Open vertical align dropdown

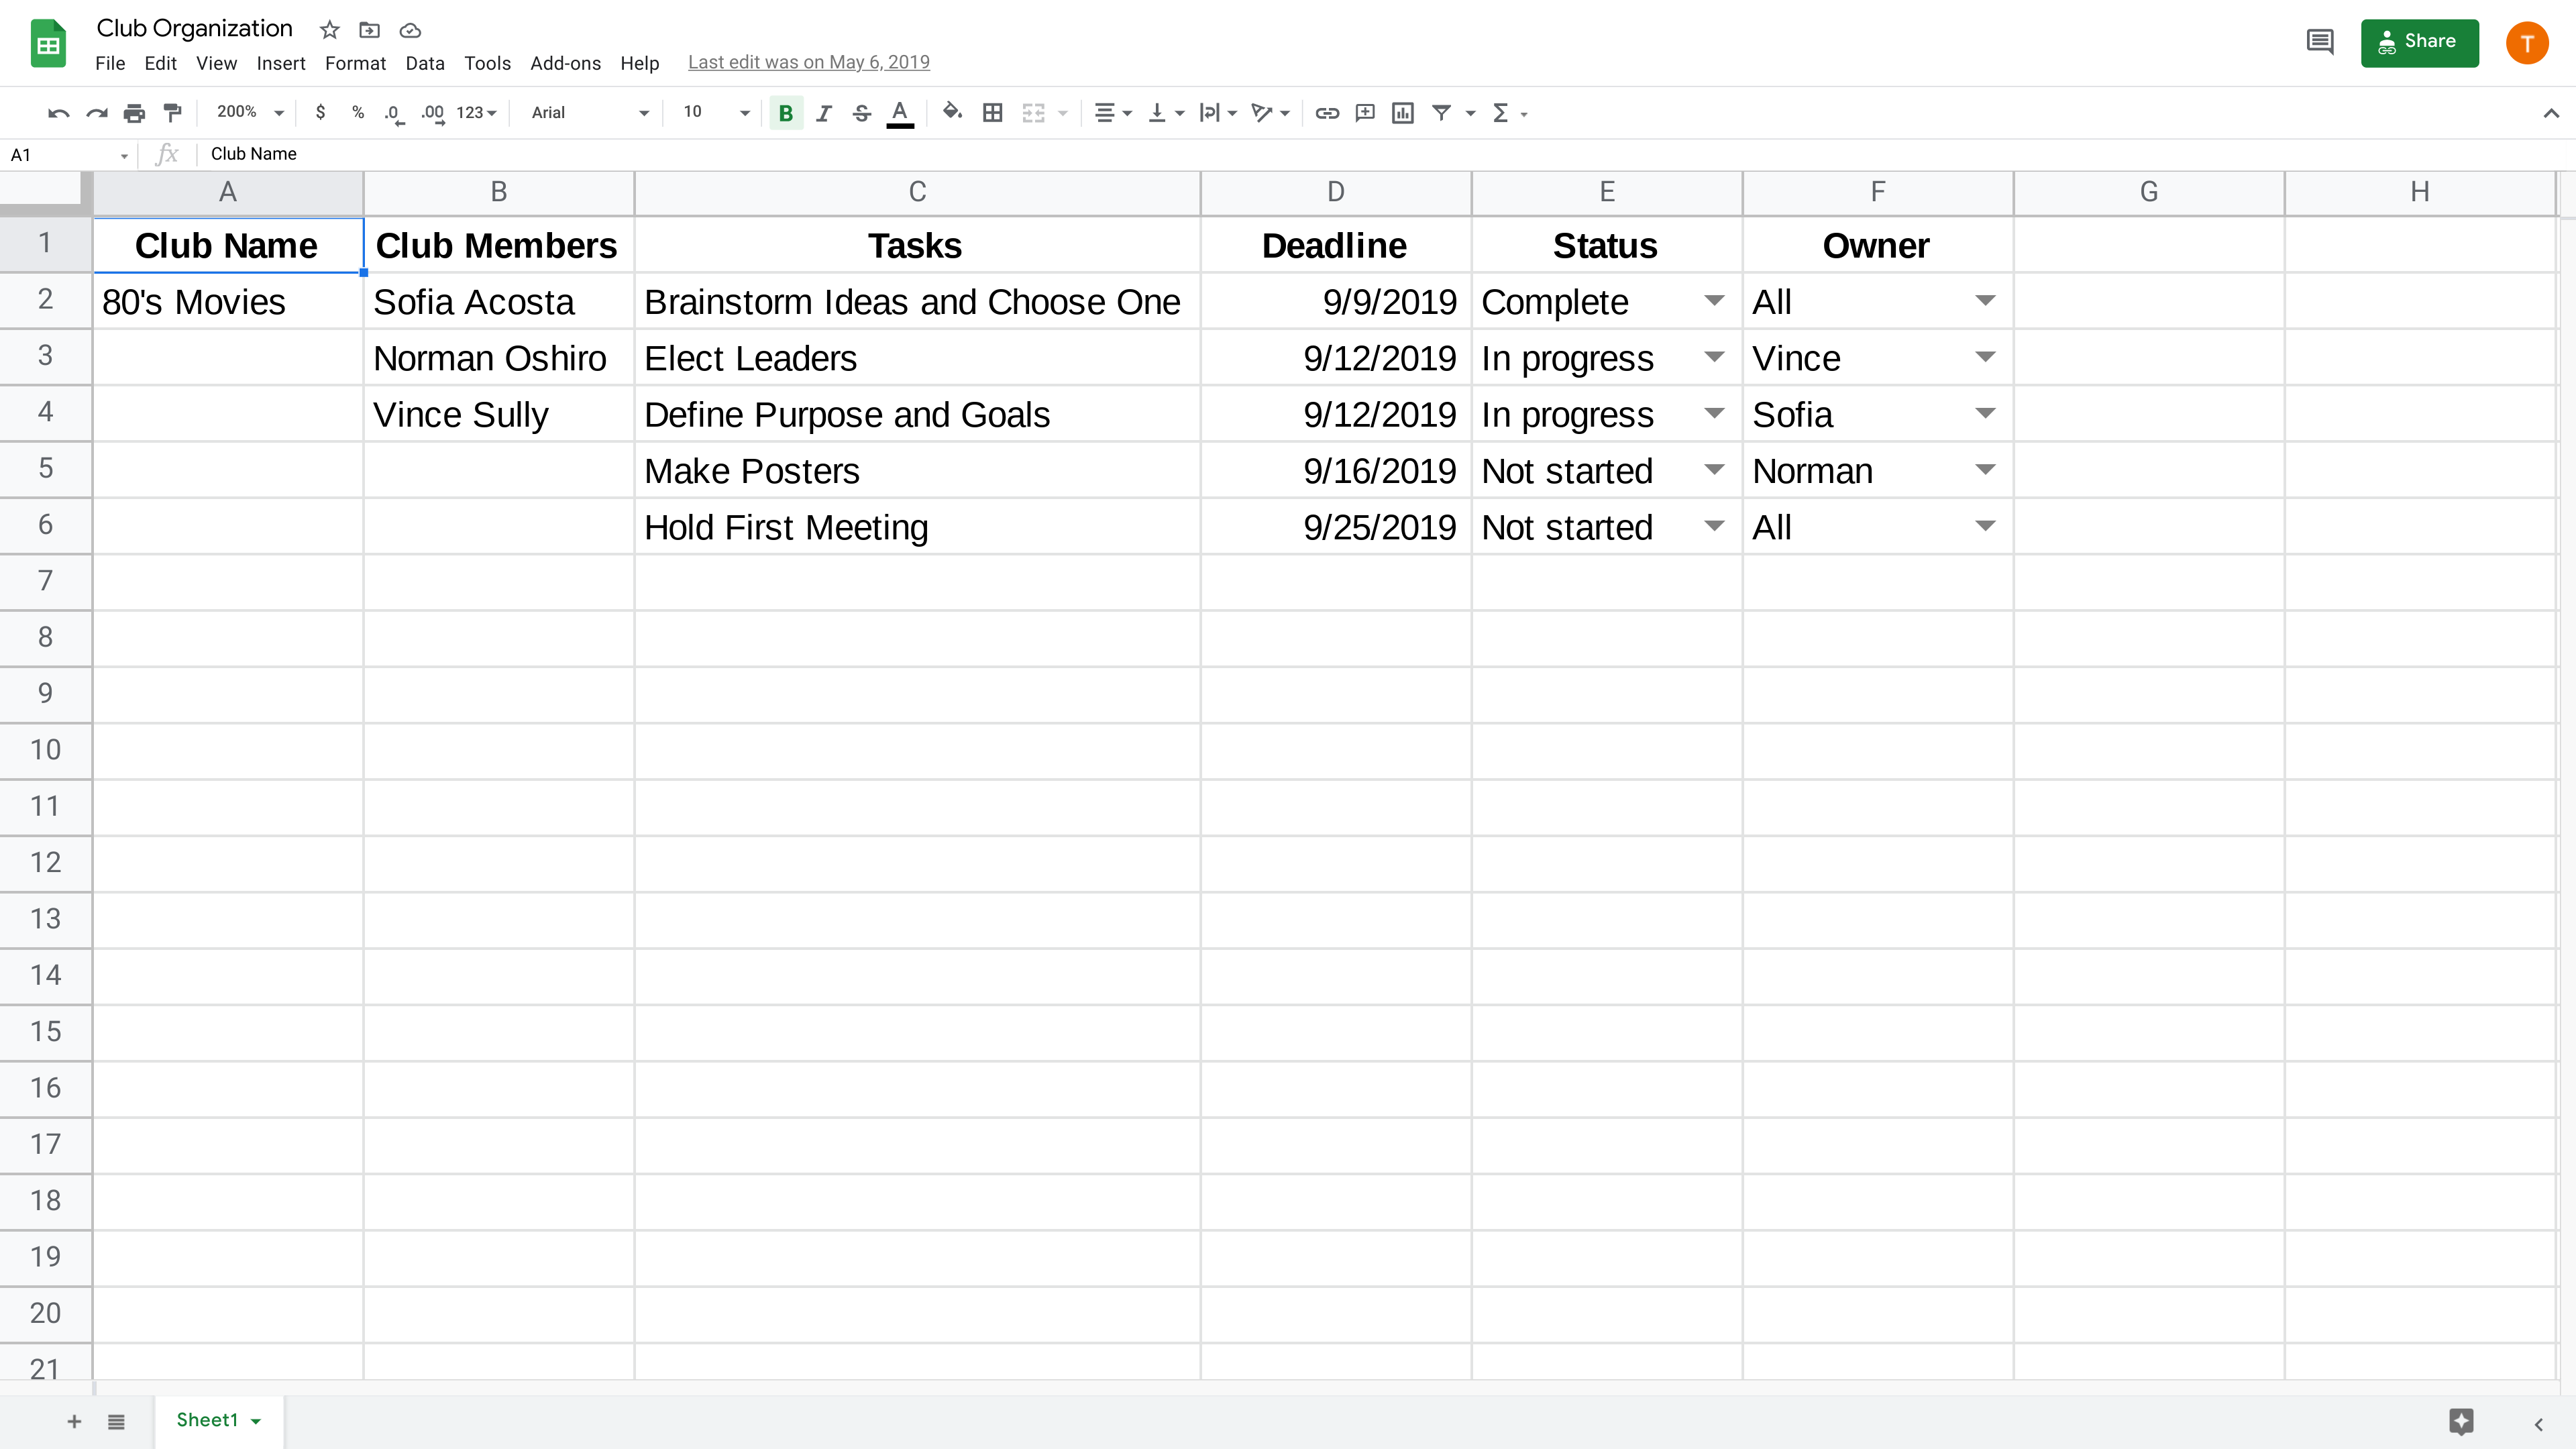[1165, 113]
